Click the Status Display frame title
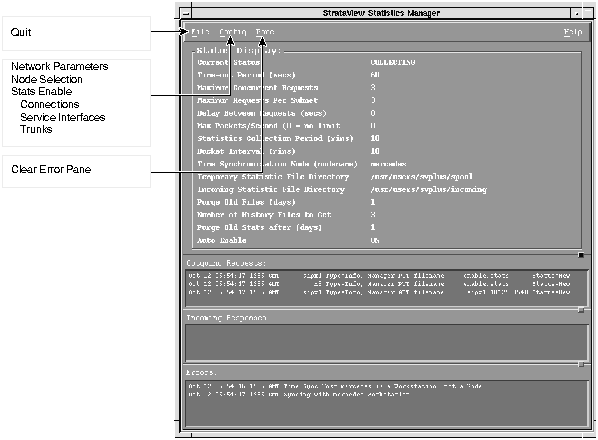This screenshot has height=440, width=598. click(239, 50)
